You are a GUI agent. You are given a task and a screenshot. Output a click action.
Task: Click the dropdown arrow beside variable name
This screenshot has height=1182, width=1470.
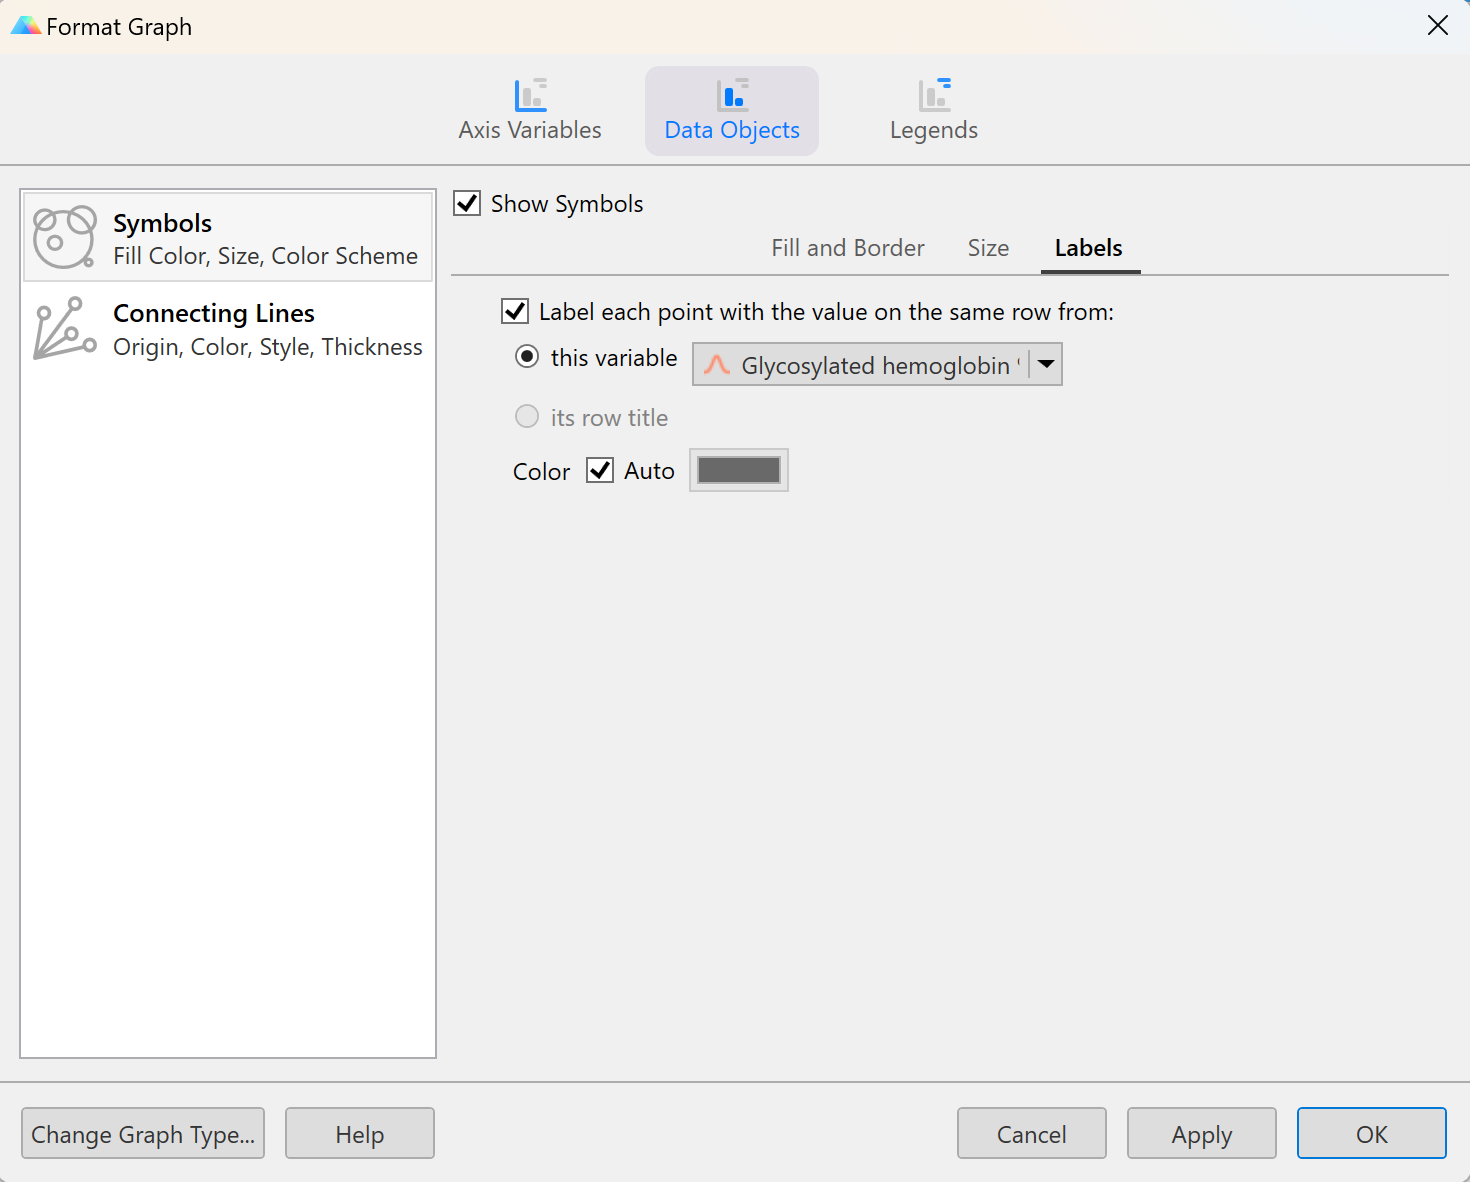point(1046,365)
